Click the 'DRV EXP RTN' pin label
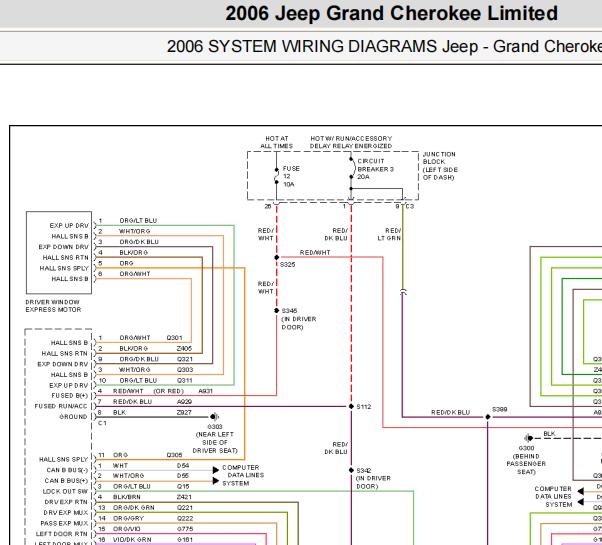602x545 pixels. [66, 502]
